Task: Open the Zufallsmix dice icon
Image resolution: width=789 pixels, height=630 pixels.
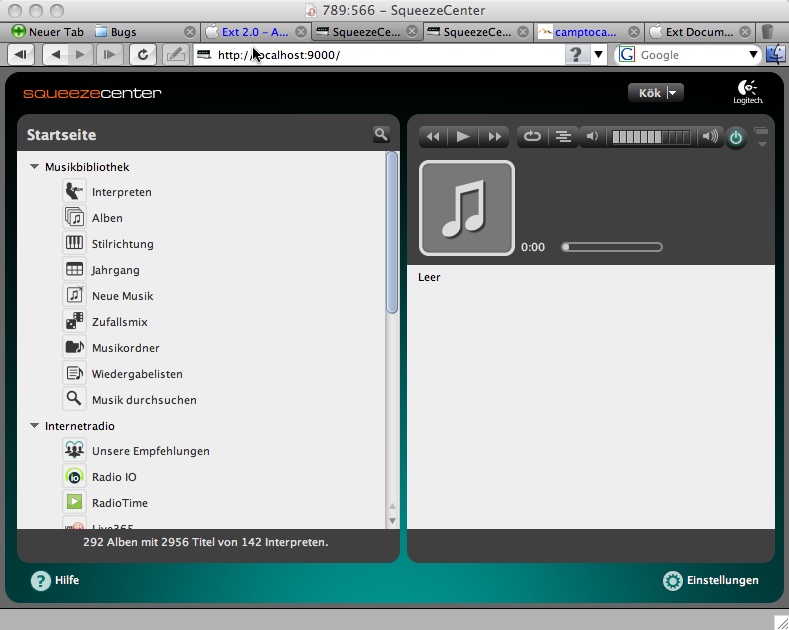Action: point(74,321)
